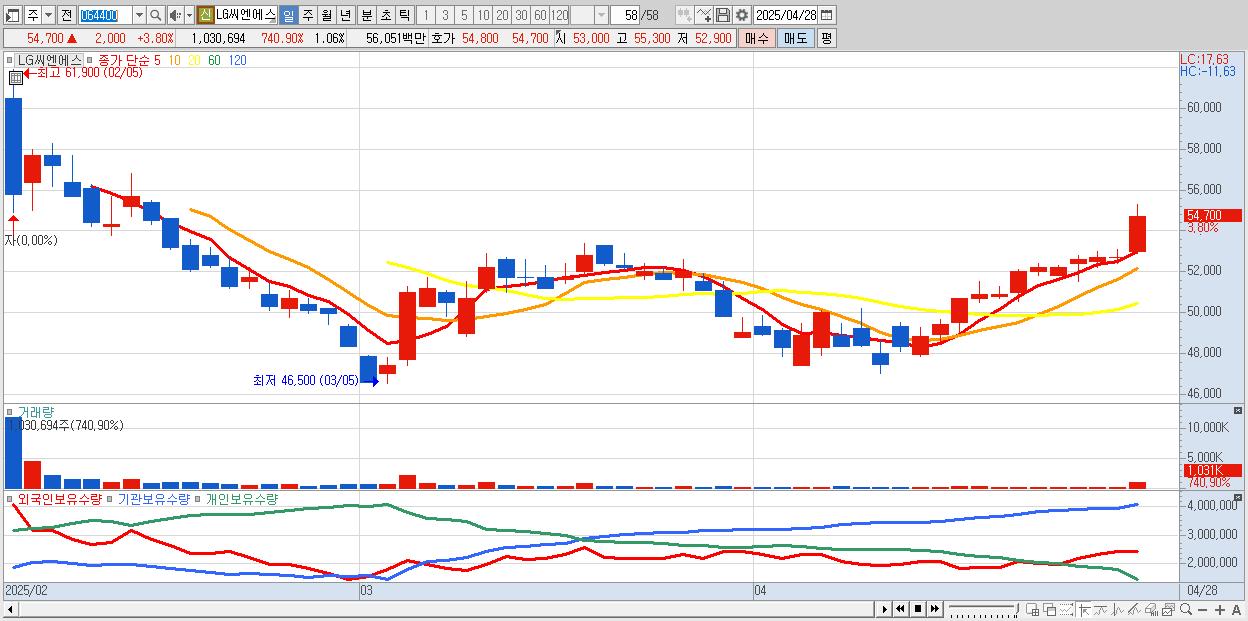Click the minus zoom-out icon at bottom

(1202, 610)
